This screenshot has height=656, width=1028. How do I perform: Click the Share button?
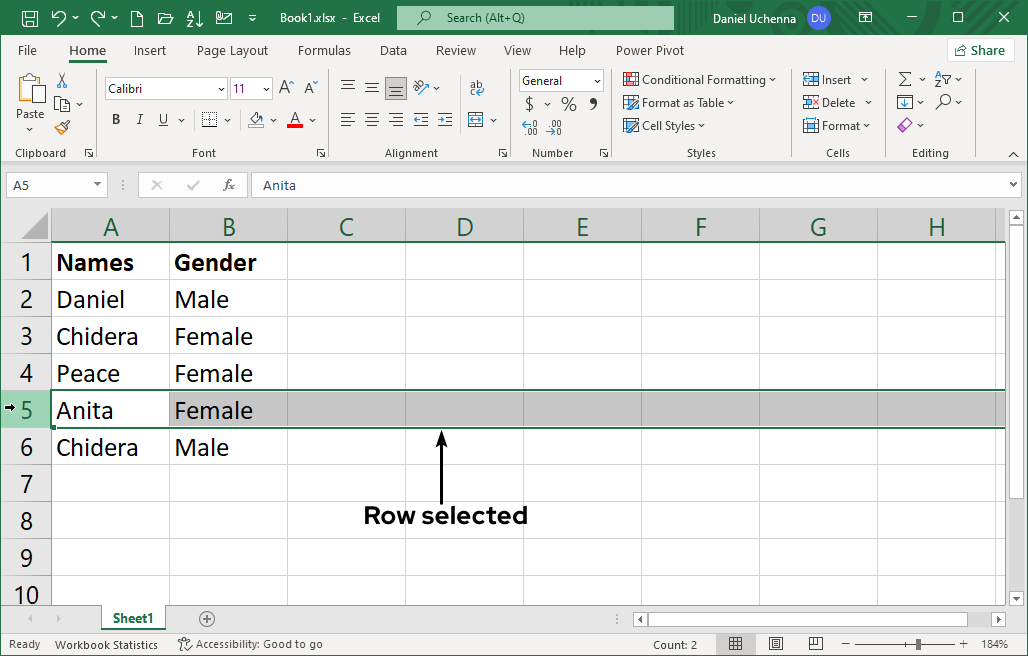point(979,50)
